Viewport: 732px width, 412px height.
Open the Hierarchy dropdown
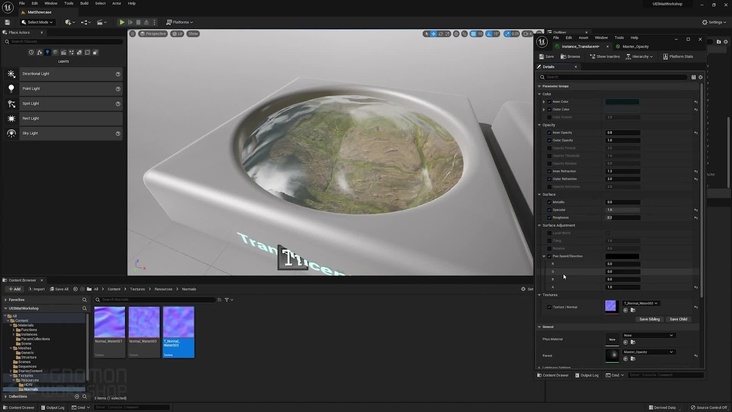coord(642,56)
